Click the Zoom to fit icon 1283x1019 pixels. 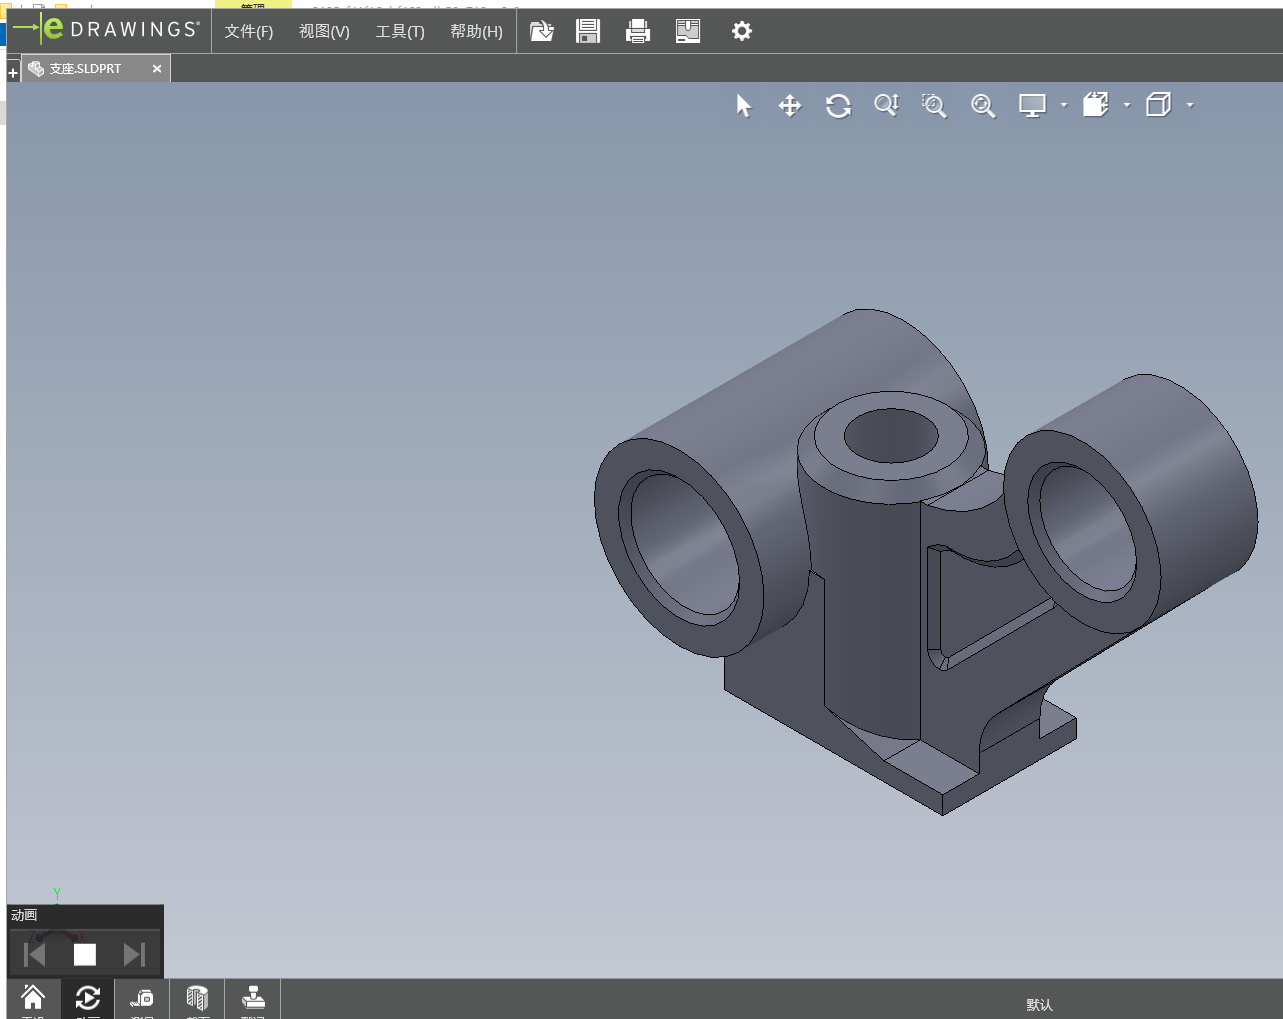[x=983, y=106]
